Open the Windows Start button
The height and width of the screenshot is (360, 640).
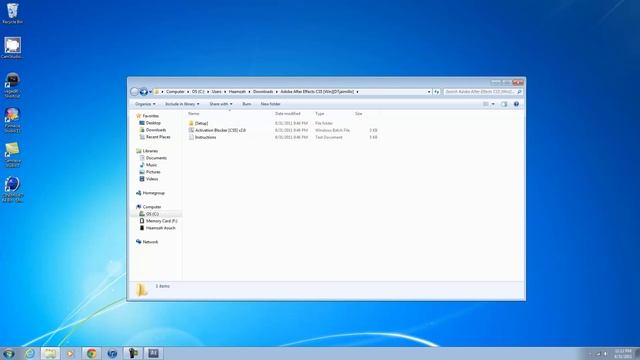tap(9, 353)
